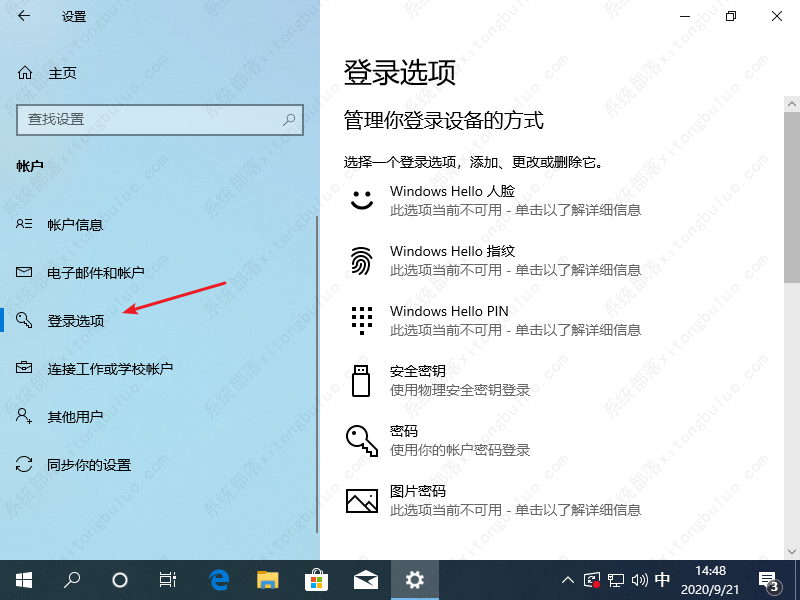
Task: Select the 安全密钥 security key icon
Action: [361, 380]
